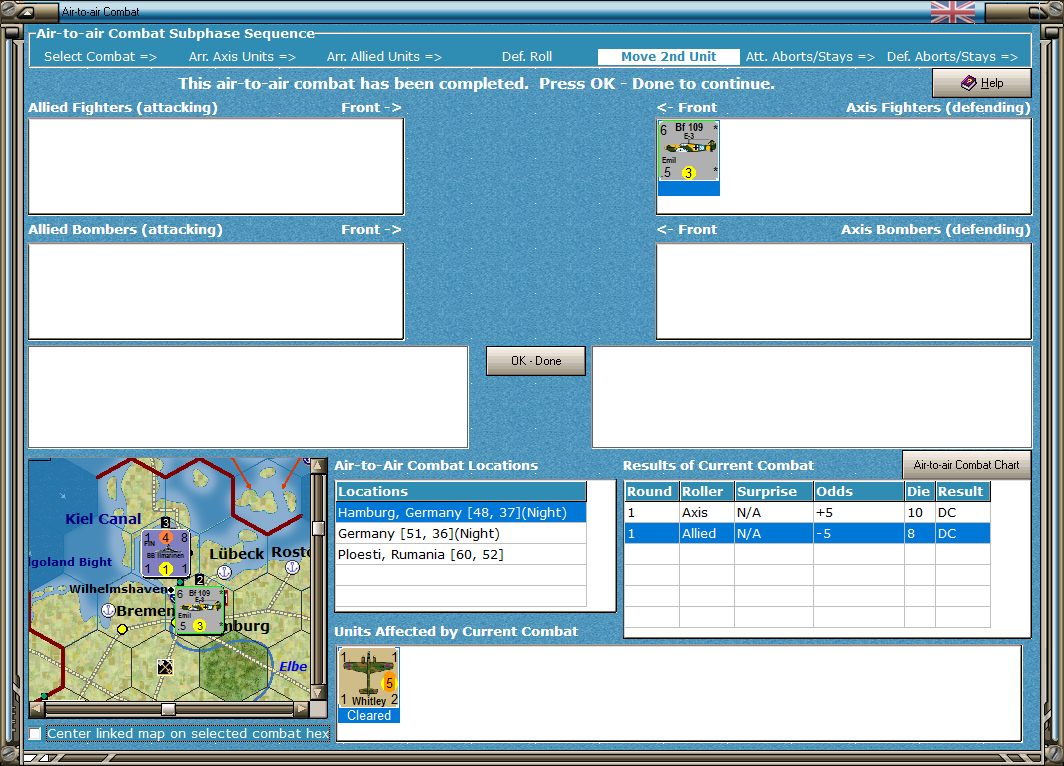1064x766 pixels.
Task: Click the map scroll down arrow
Action: [318, 693]
